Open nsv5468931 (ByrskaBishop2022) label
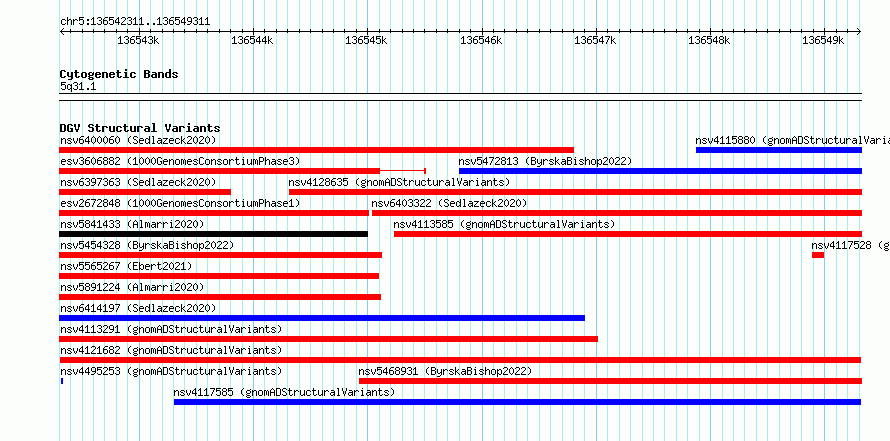Image resolution: width=890 pixels, height=441 pixels. click(445, 371)
